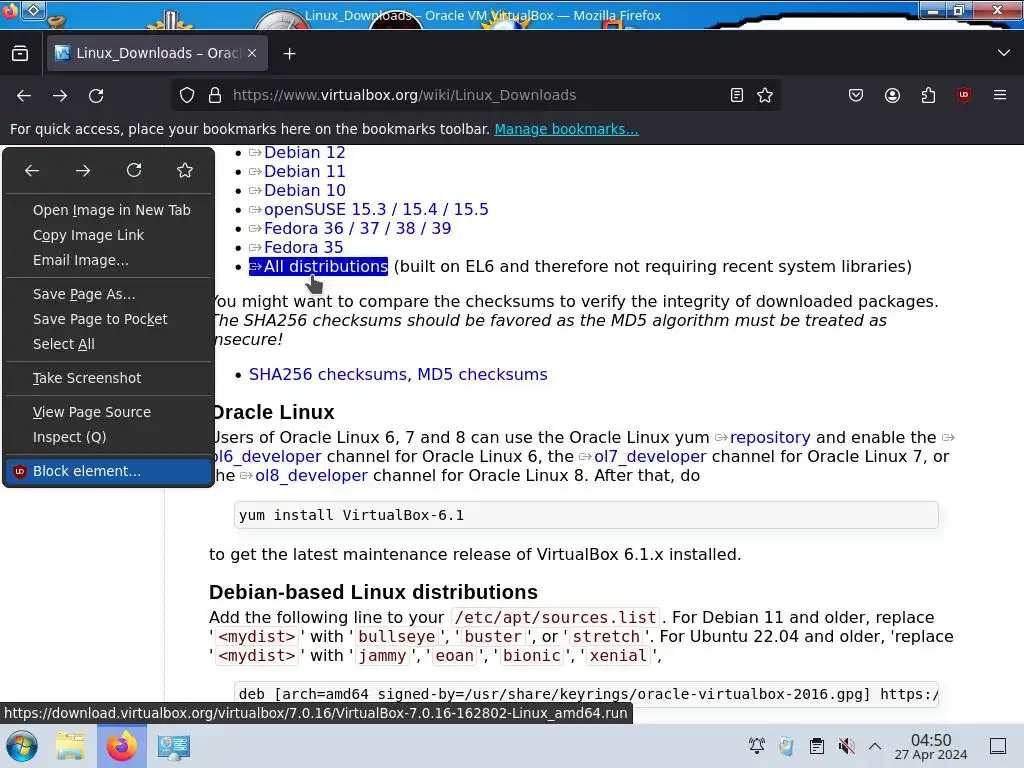The width and height of the screenshot is (1024, 768).
Task: Click Bookmark star in the context menu
Action: point(185,170)
